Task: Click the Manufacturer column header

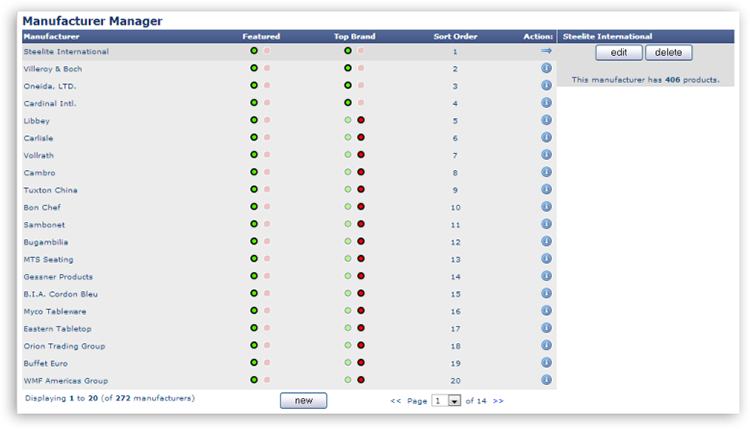Action: point(51,36)
